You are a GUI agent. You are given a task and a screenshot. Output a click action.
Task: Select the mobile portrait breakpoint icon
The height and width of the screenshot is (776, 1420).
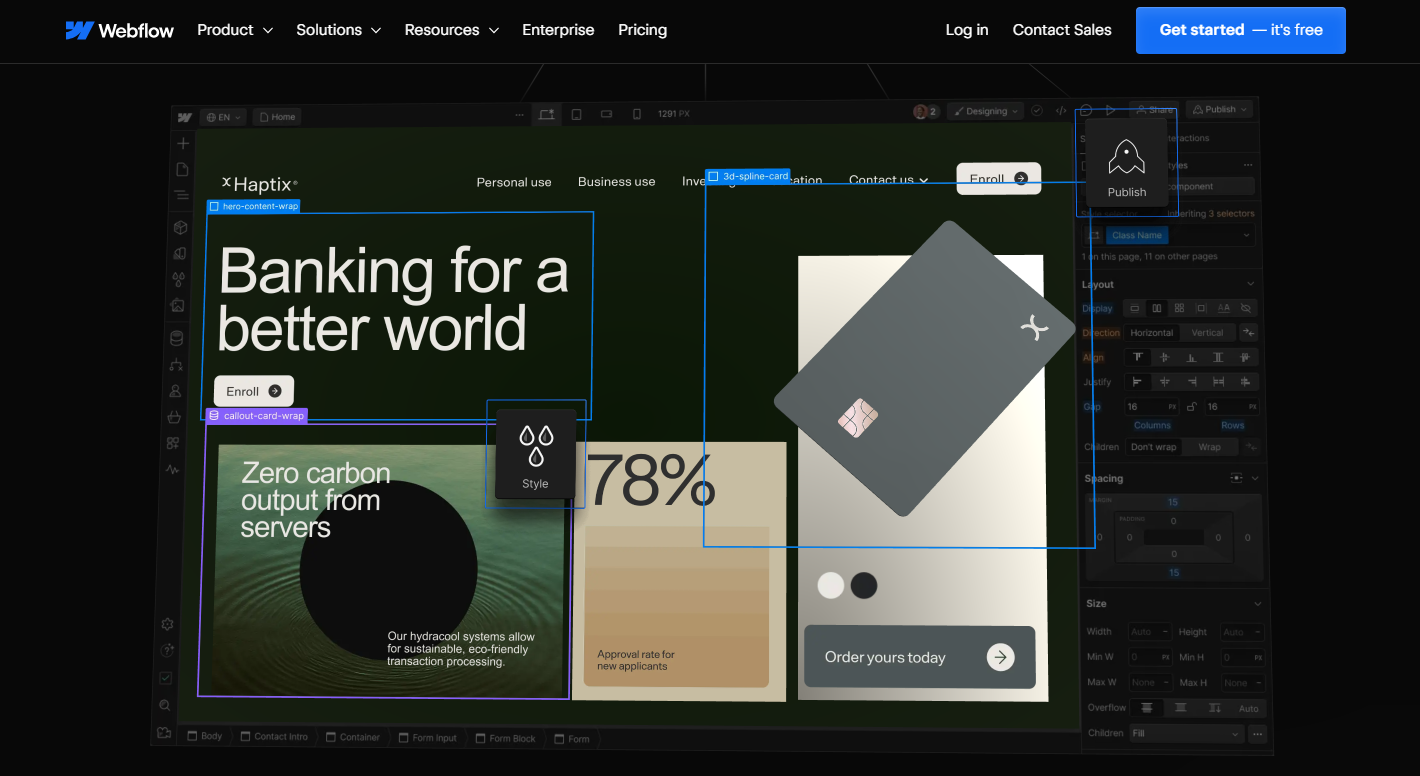[x=637, y=114]
